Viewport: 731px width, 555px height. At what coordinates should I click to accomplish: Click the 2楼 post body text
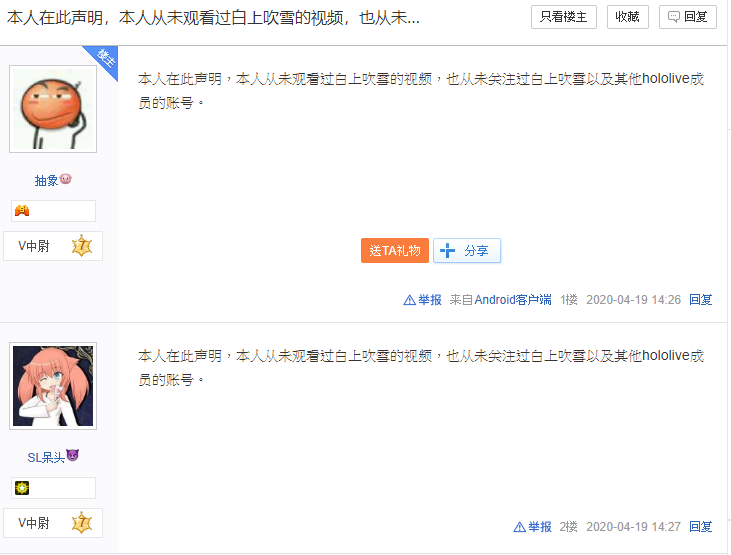click(421, 368)
